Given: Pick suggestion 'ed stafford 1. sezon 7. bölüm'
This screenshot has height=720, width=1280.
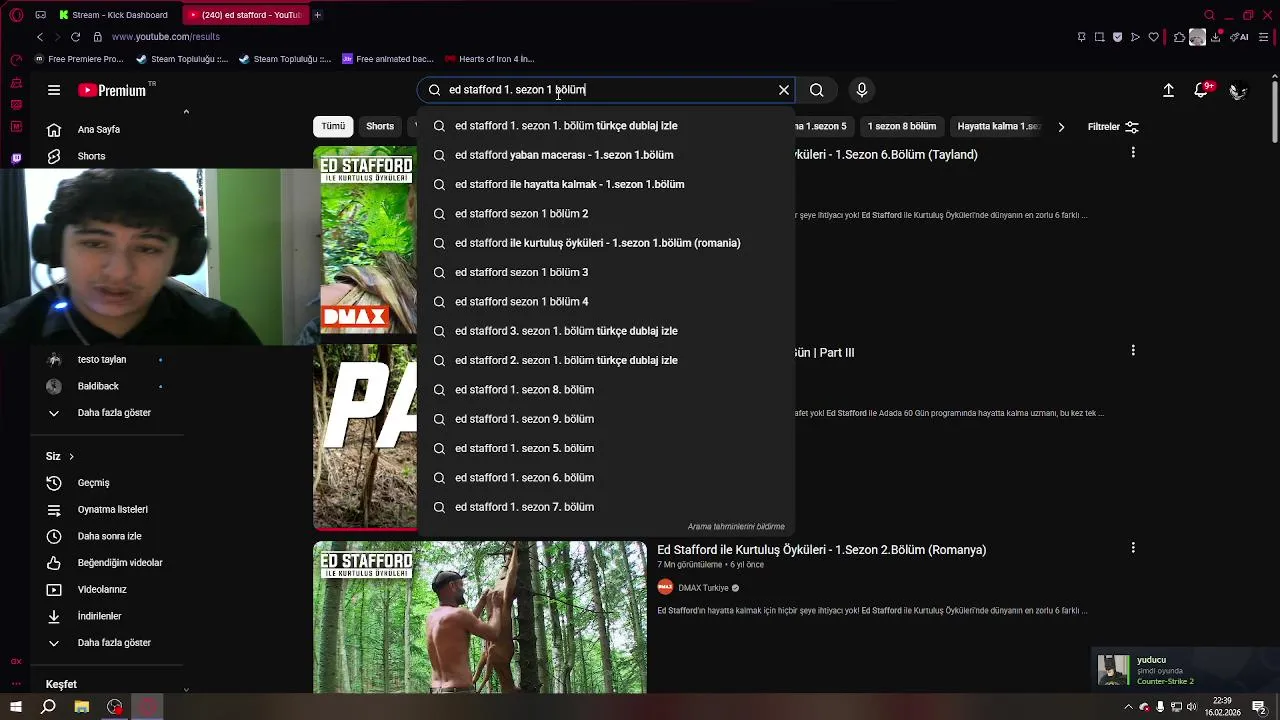Looking at the screenshot, I should [605, 507].
